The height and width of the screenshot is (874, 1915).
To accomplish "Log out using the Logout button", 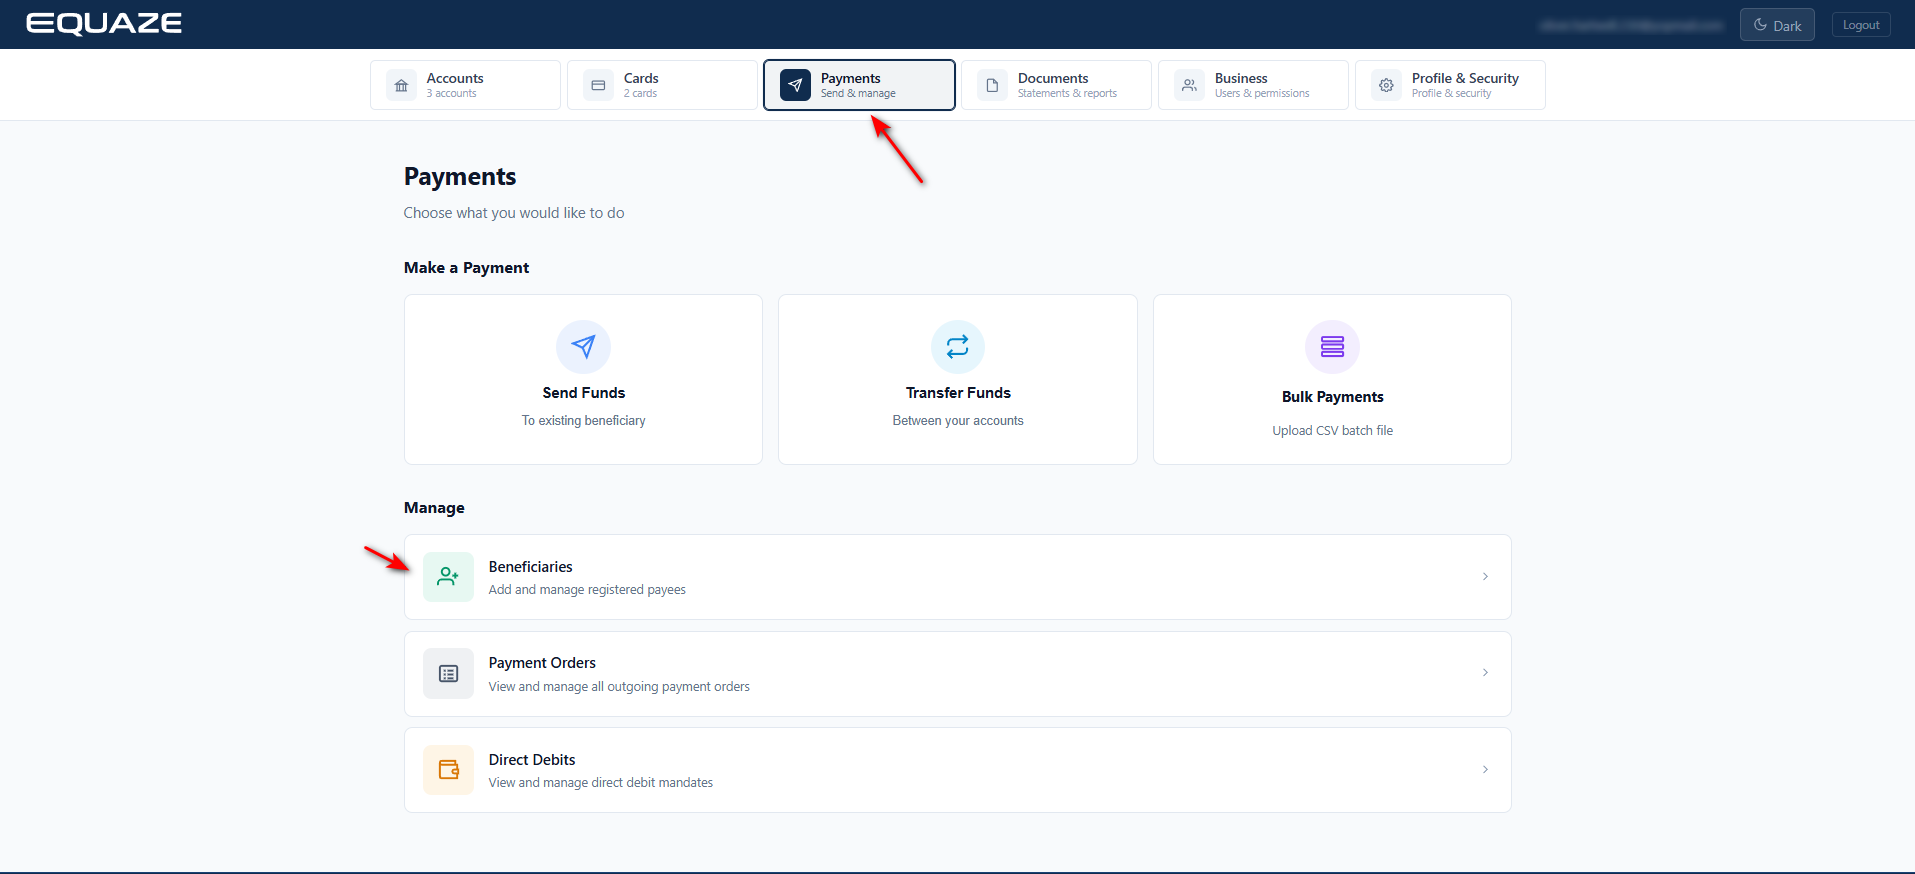I will point(1861,25).
